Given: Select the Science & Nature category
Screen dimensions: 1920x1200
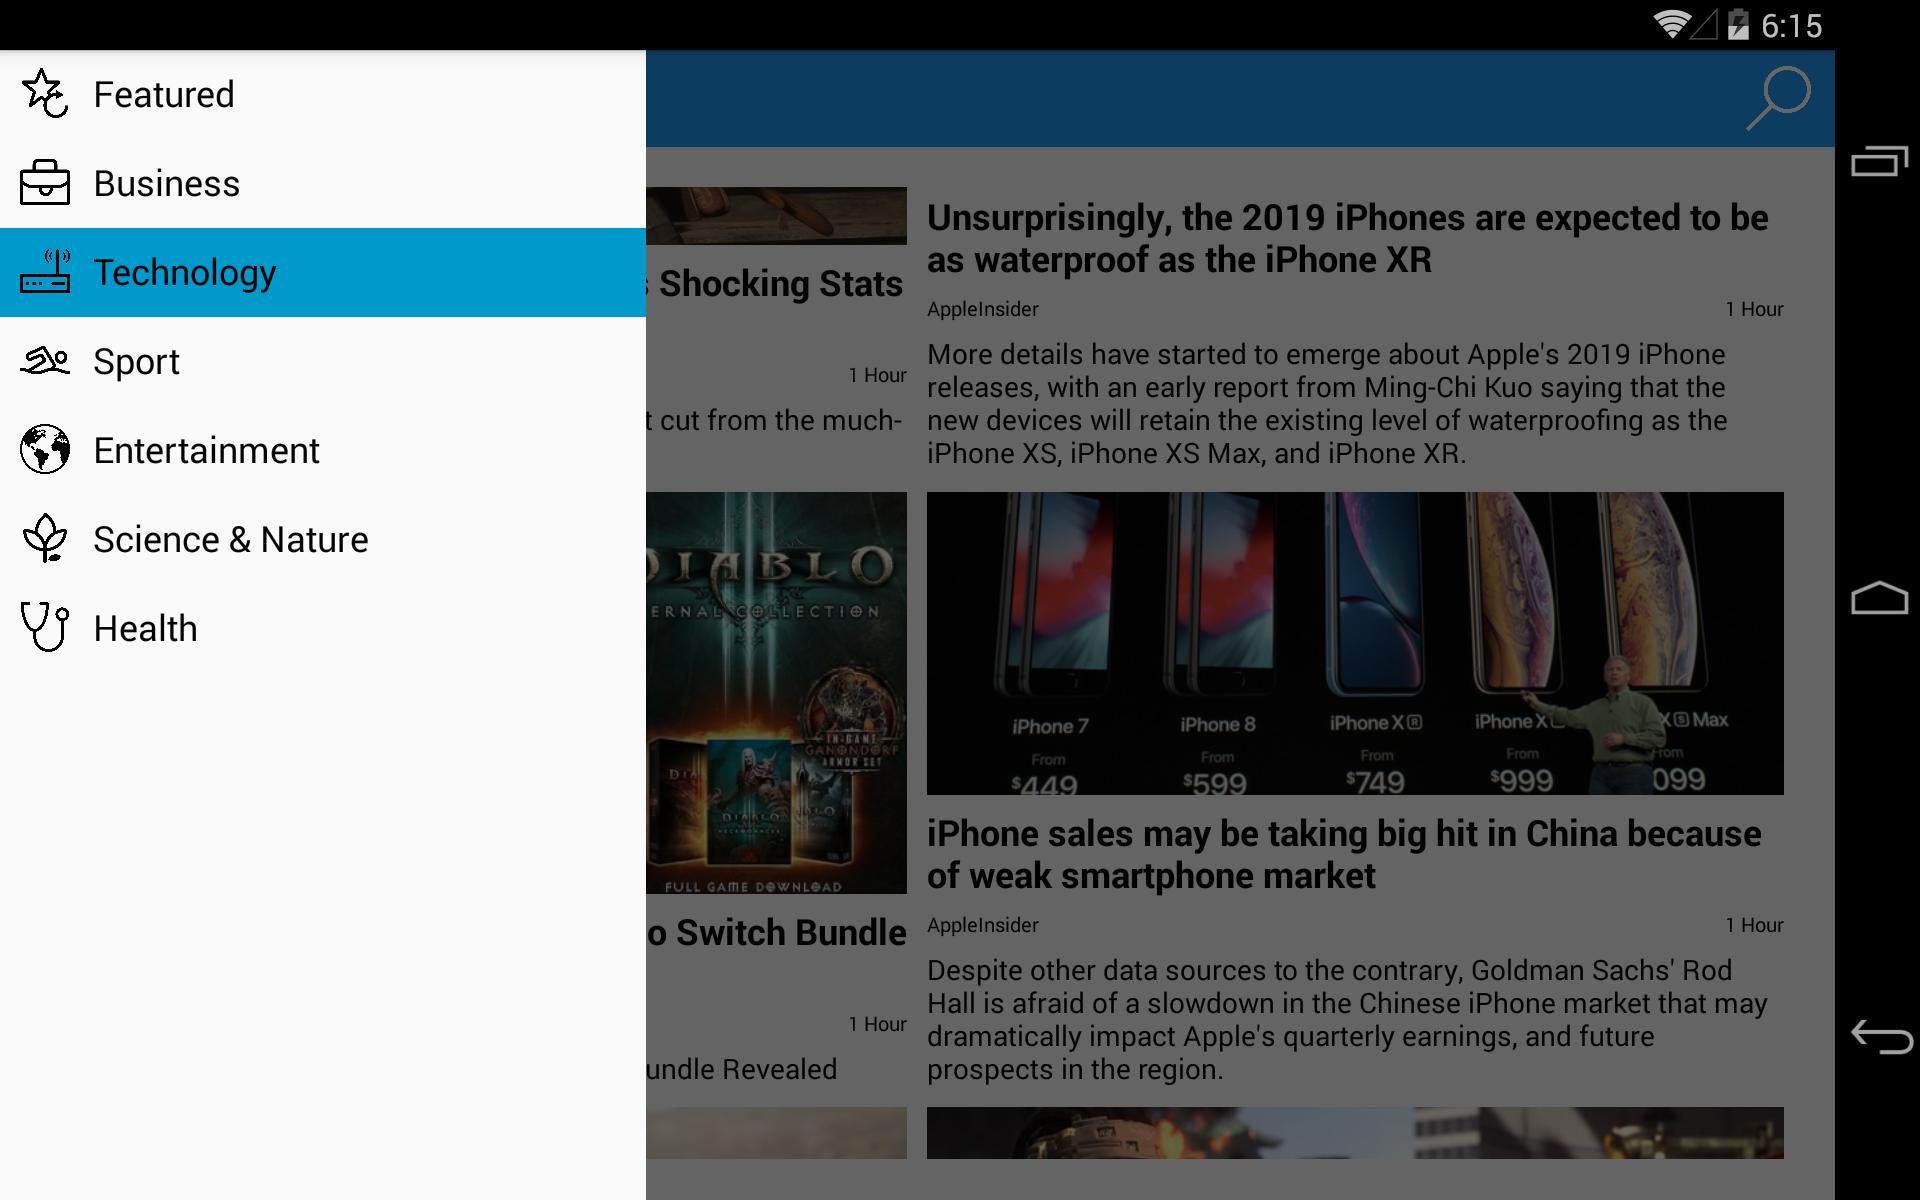Looking at the screenshot, I should click(323, 539).
